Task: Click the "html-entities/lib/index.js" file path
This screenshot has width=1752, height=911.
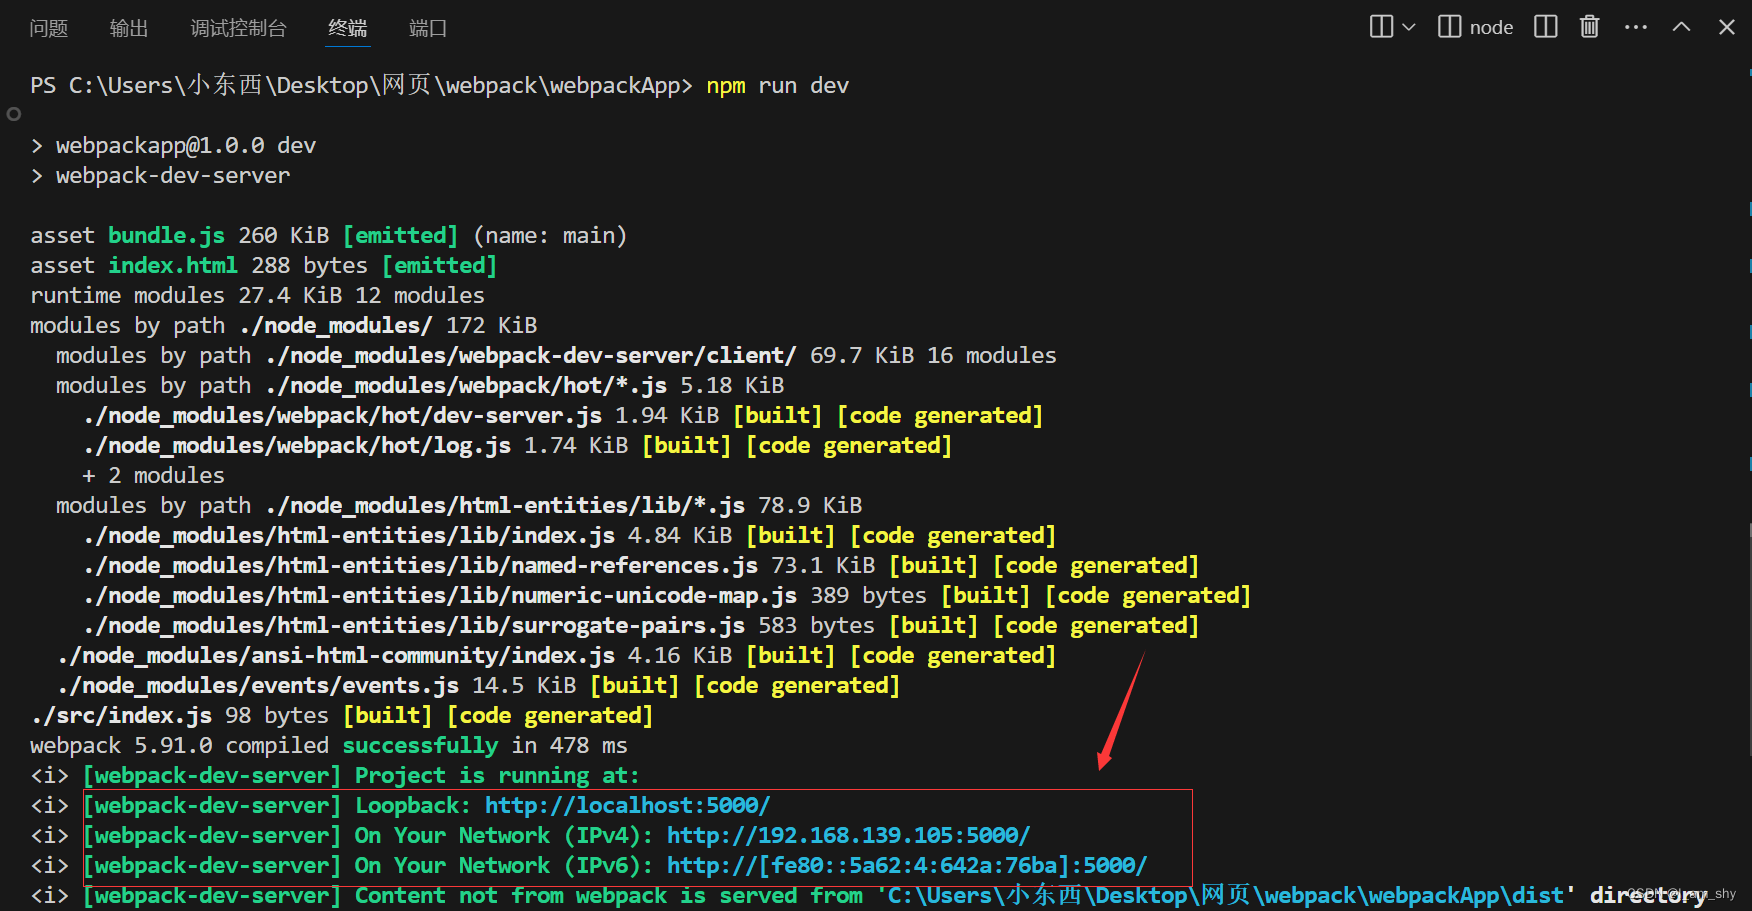Action: click(349, 536)
